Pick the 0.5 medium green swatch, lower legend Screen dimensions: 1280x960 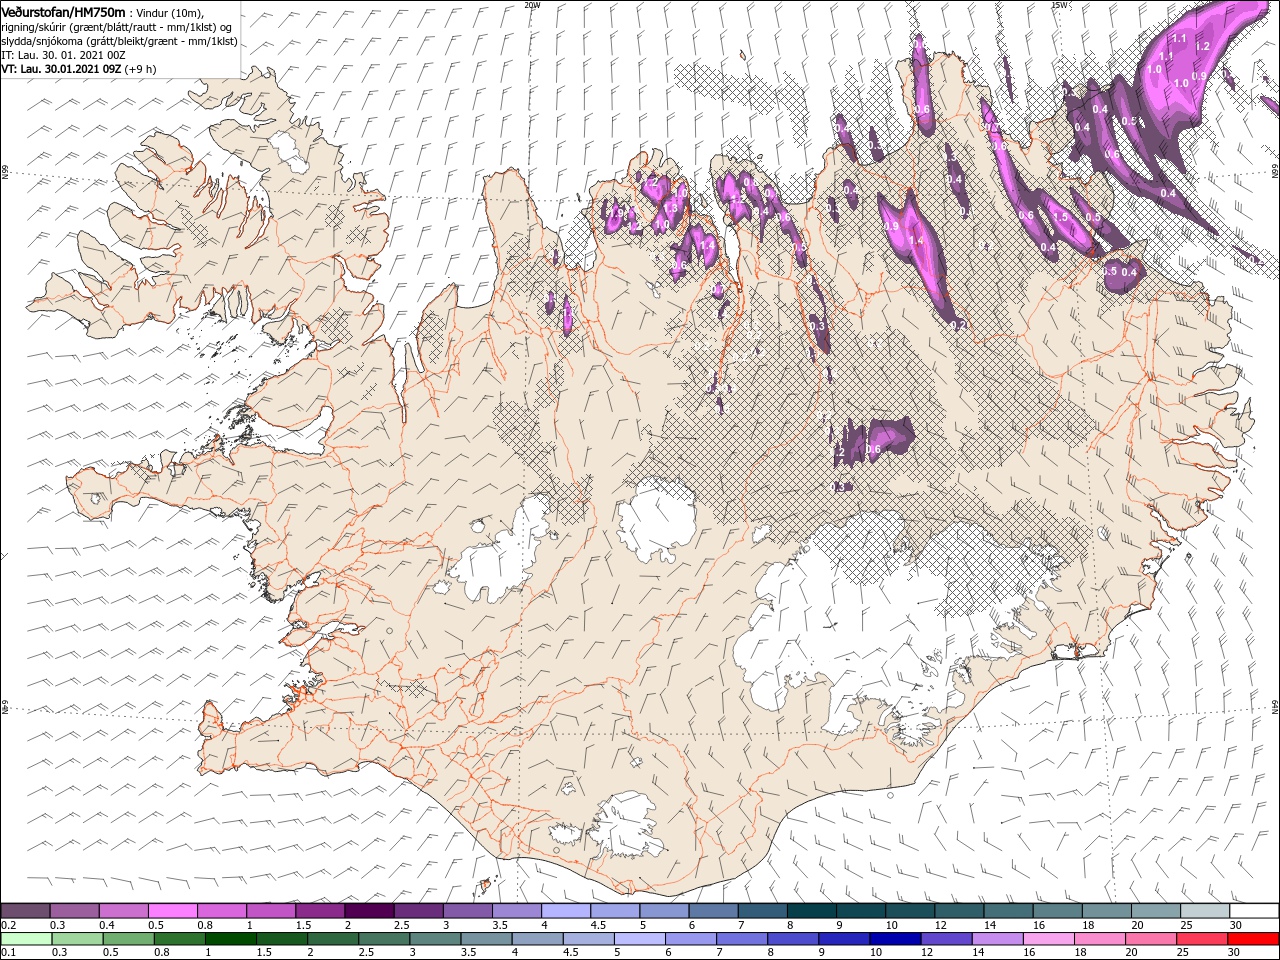click(129, 939)
